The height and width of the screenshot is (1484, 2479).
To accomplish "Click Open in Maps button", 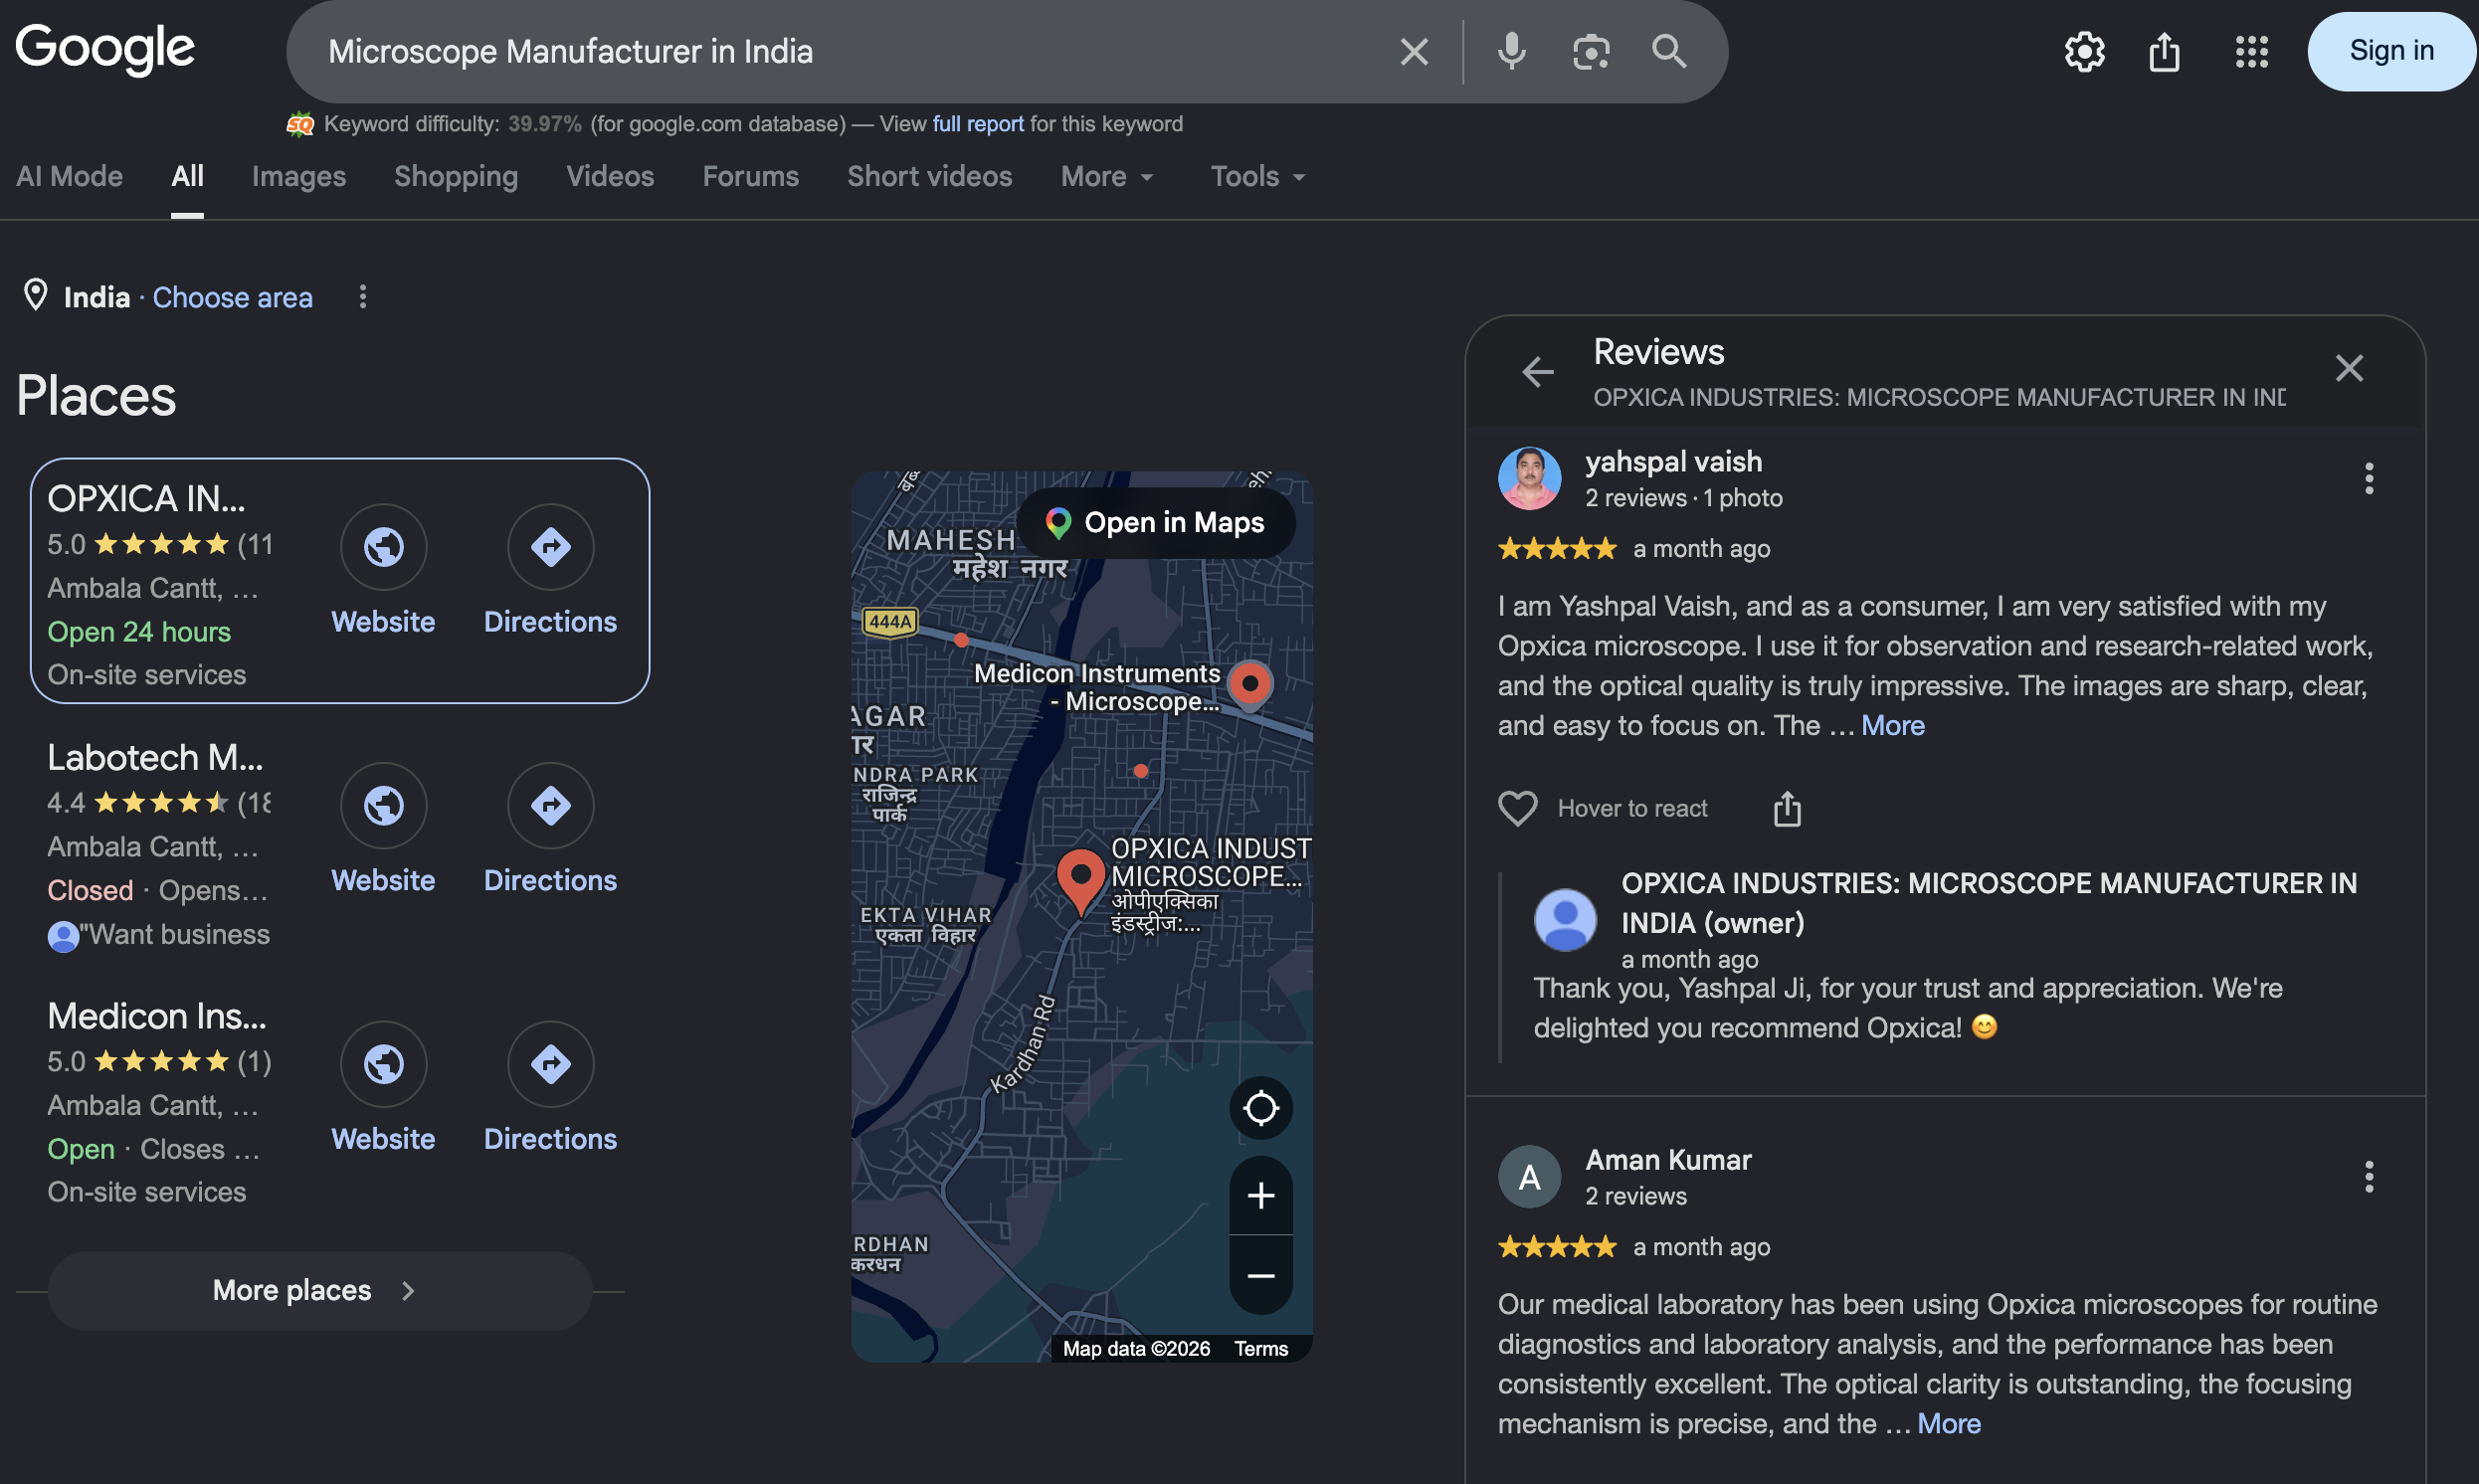I will (1155, 523).
